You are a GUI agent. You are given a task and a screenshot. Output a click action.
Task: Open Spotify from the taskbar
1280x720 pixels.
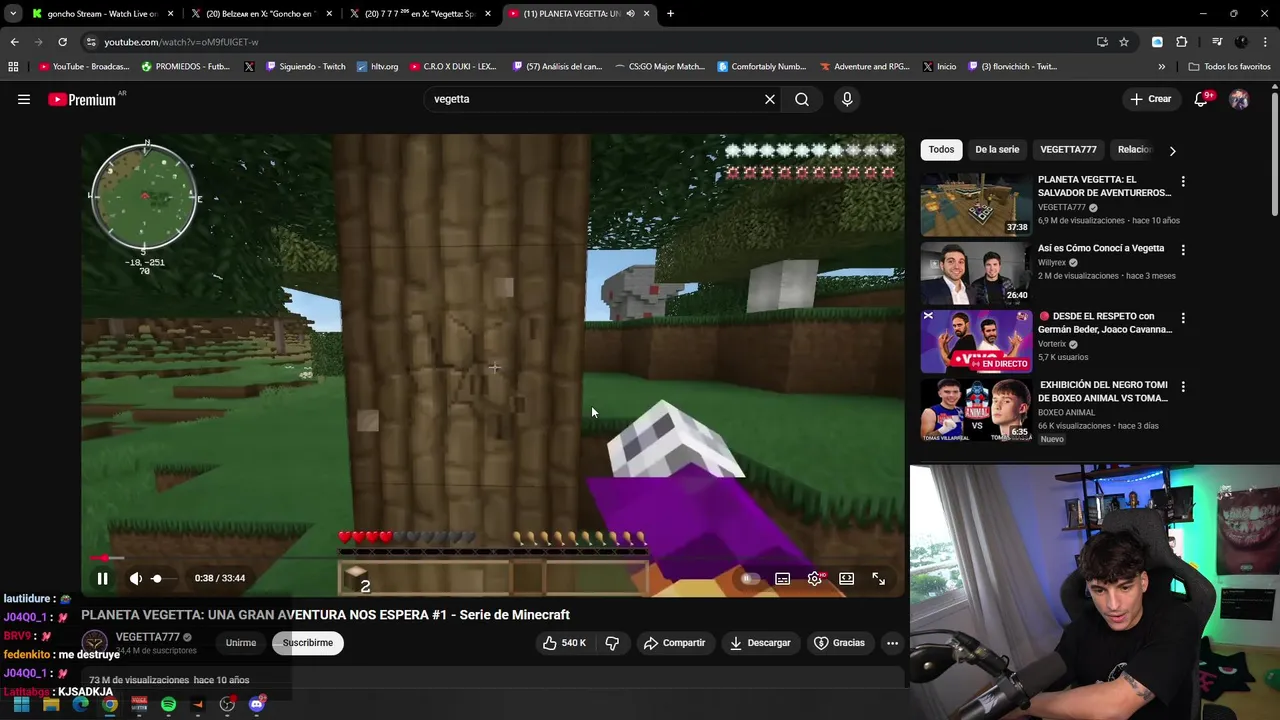[168, 705]
